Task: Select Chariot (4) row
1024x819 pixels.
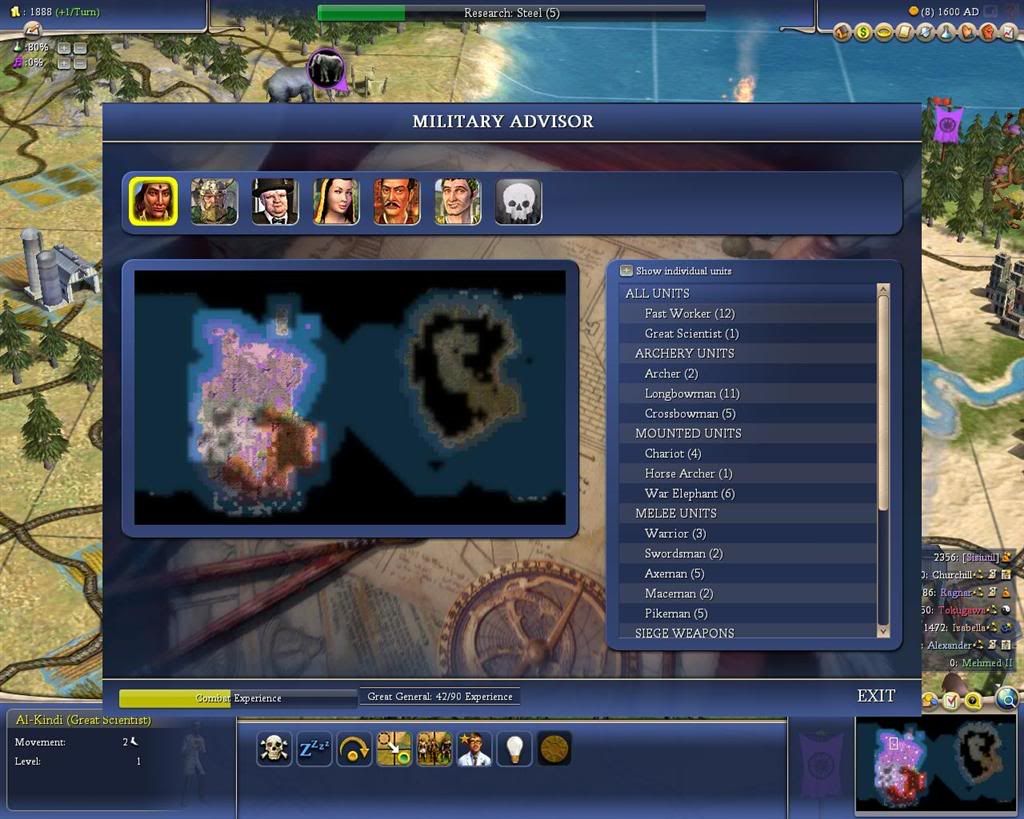Action: click(x=748, y=453)
